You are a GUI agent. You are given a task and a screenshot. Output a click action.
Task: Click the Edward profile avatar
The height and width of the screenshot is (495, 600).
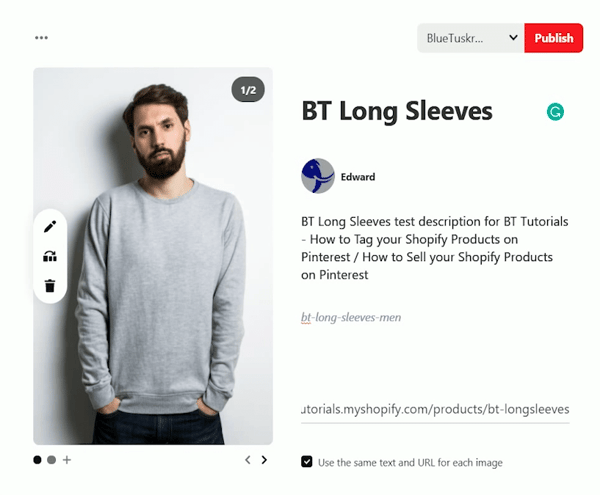(x=318, y=176)
